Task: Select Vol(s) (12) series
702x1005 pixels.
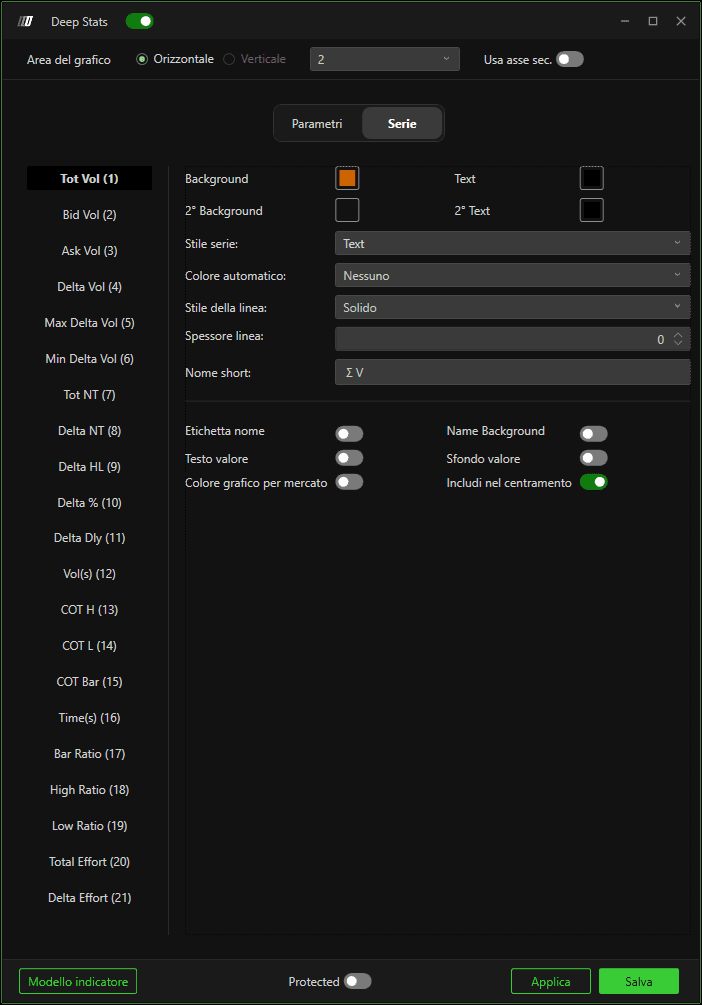Action: (x=89, y=574)
